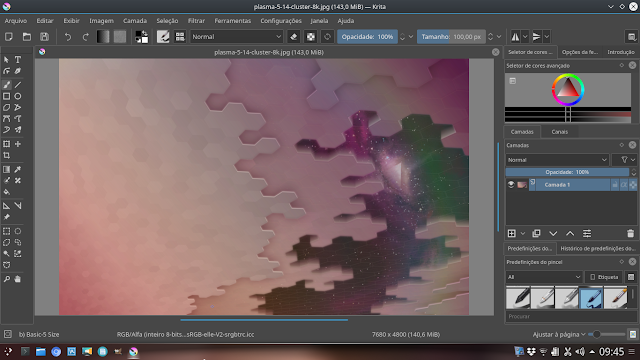Select the Line tool
Image resolution: width=640 pixels, height=360 pixels.
(18, 85)
